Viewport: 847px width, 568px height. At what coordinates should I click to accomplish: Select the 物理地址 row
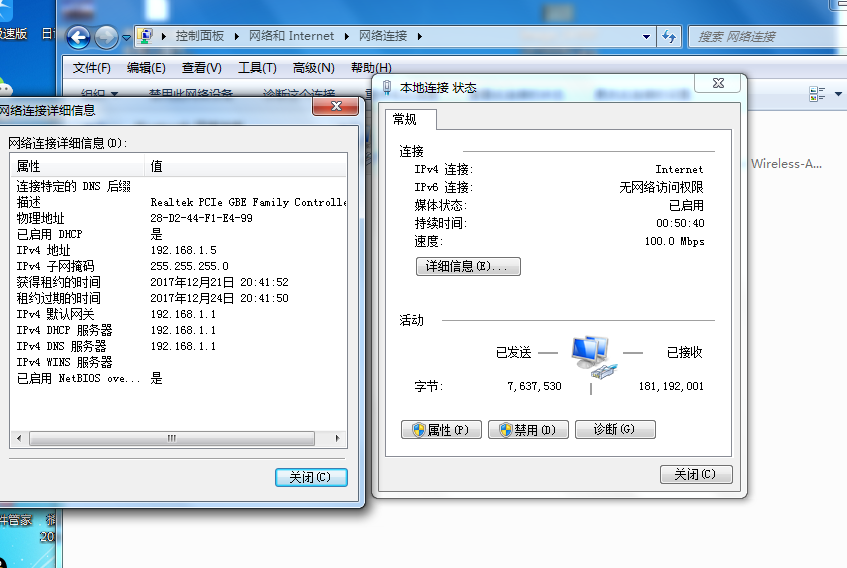179,218
